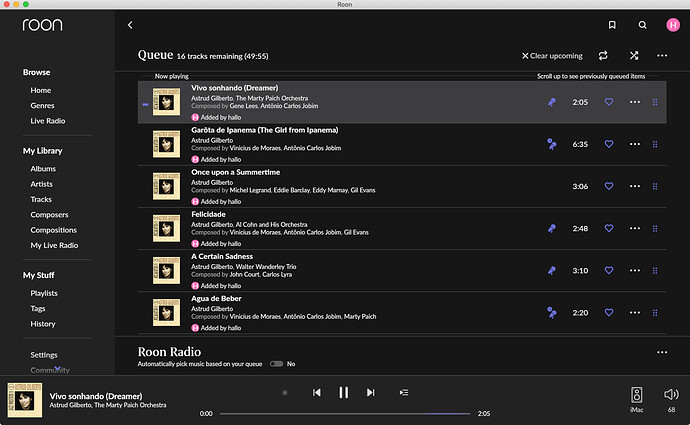Open Albums in My Library
Screen dimensions: 690x425
pos(43,169)
